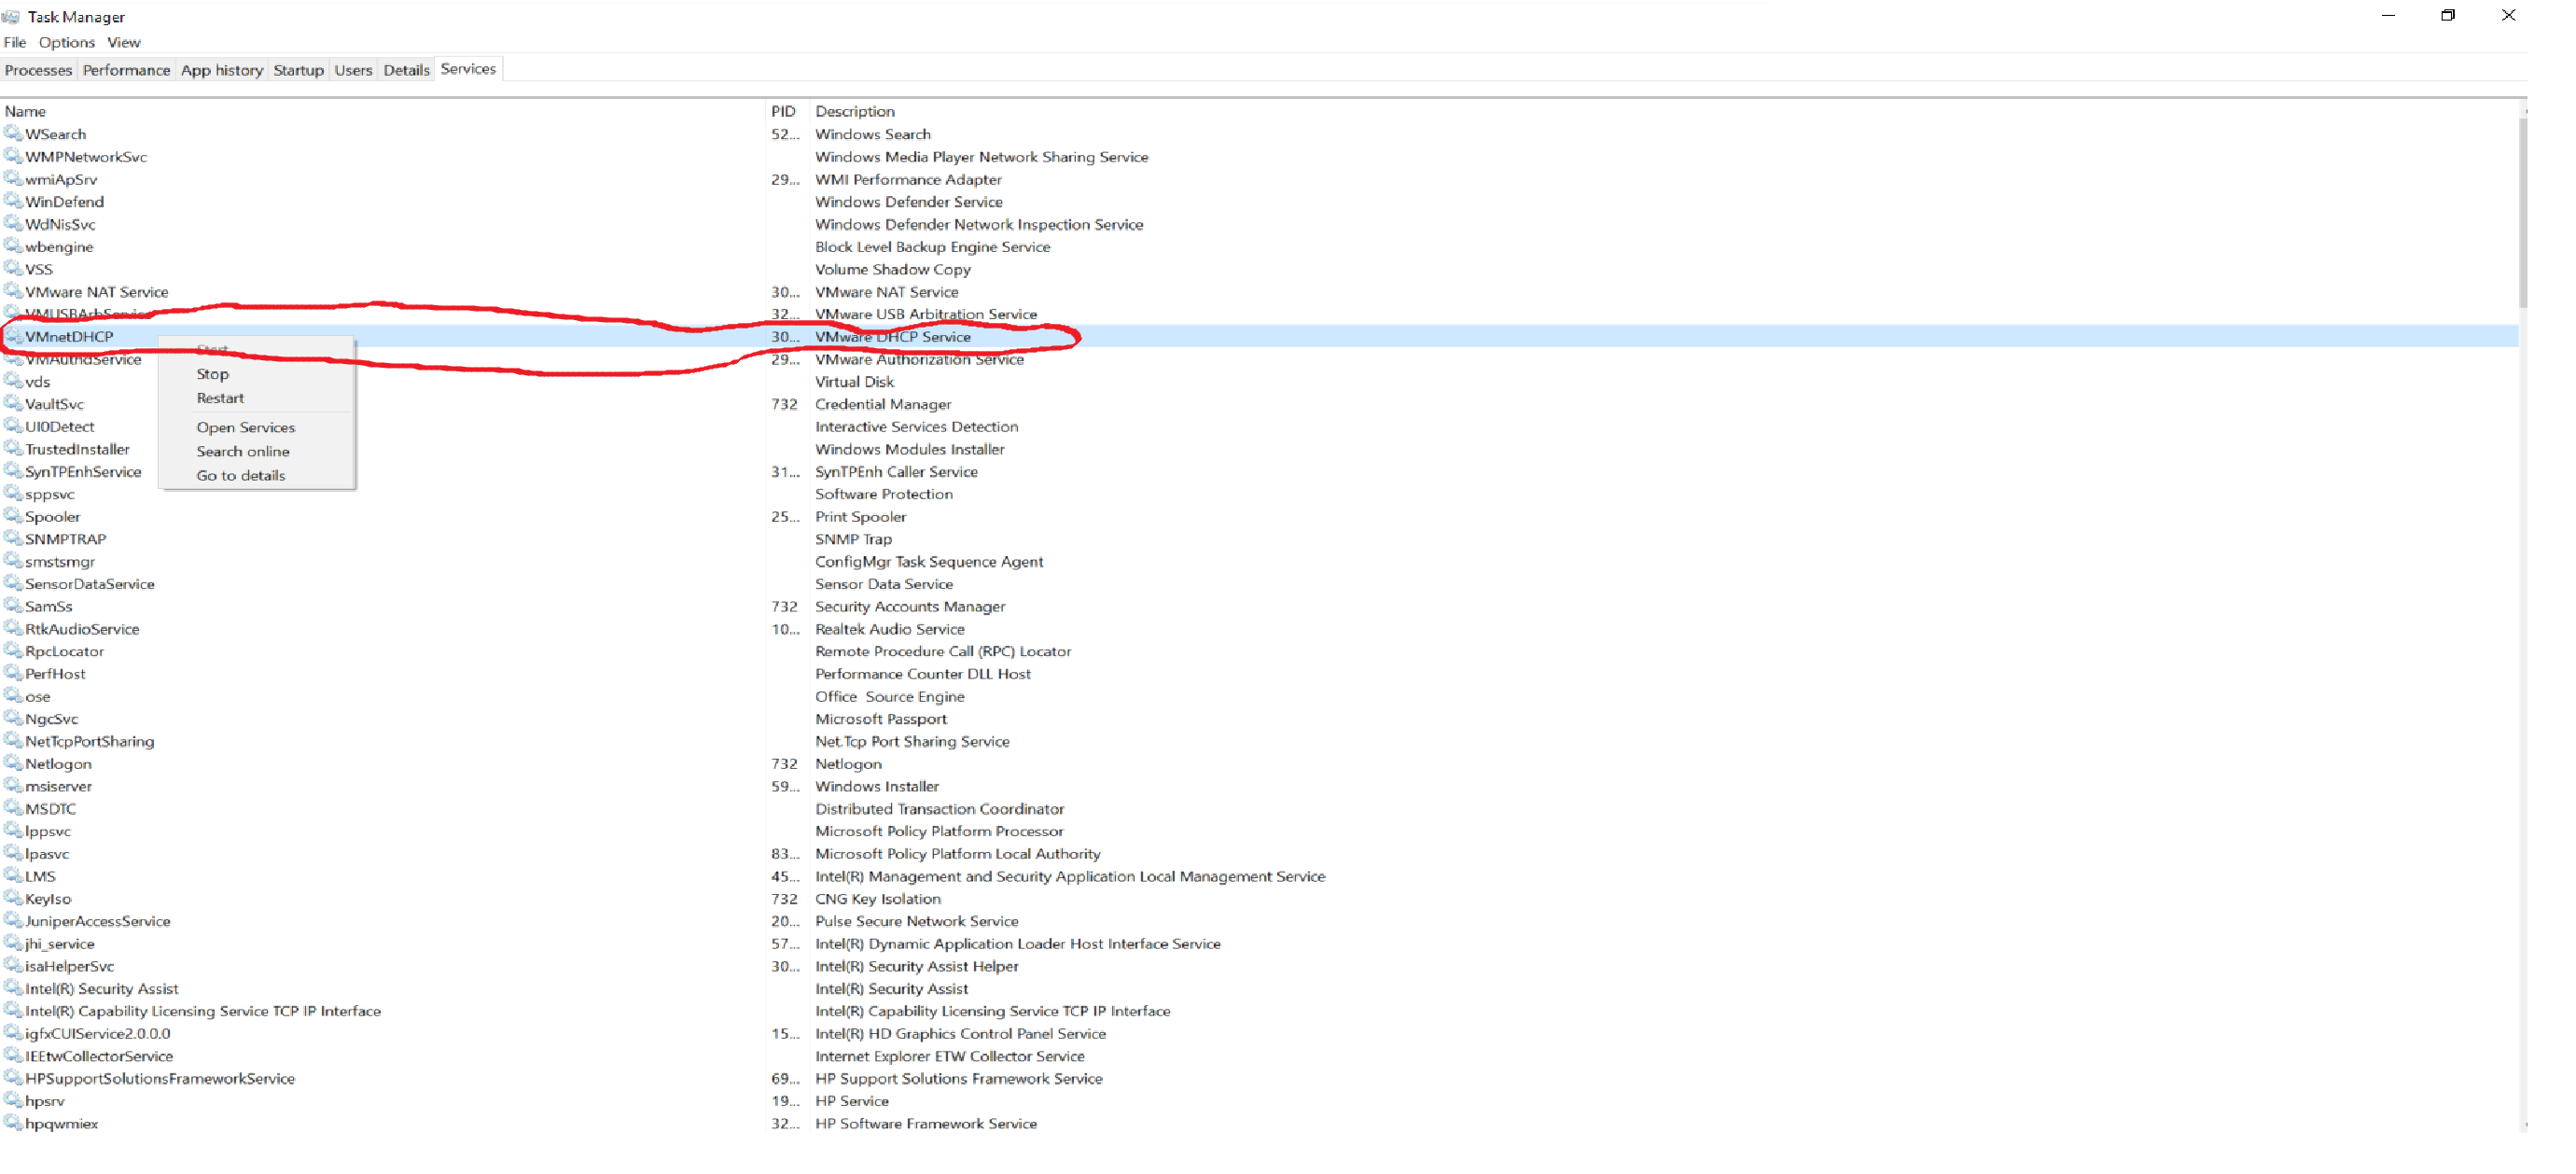2576x1174 pixels.
Task: Click the gear icon beside wmiApSrv
Action: [x=13, y=179]
